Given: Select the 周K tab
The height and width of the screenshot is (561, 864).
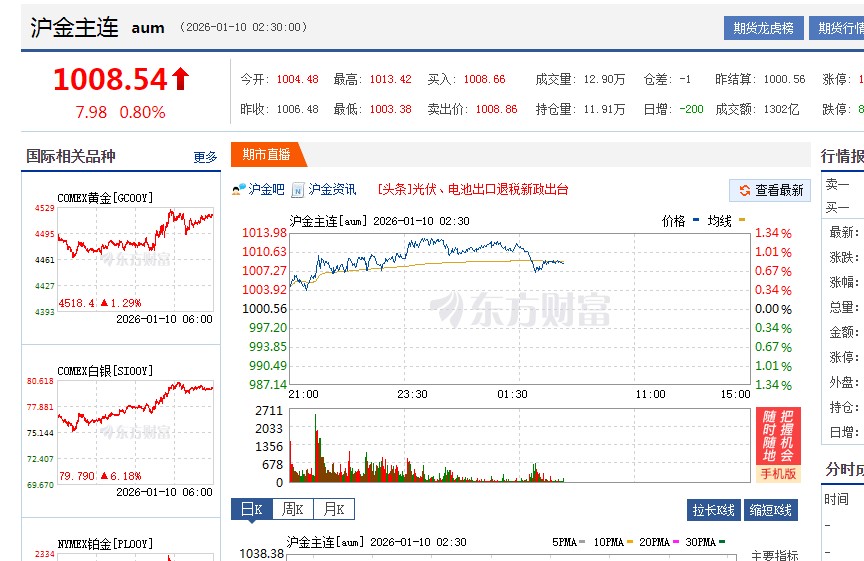Looking at the screenshot, I should pyautogui.click(x=293, y=509).
